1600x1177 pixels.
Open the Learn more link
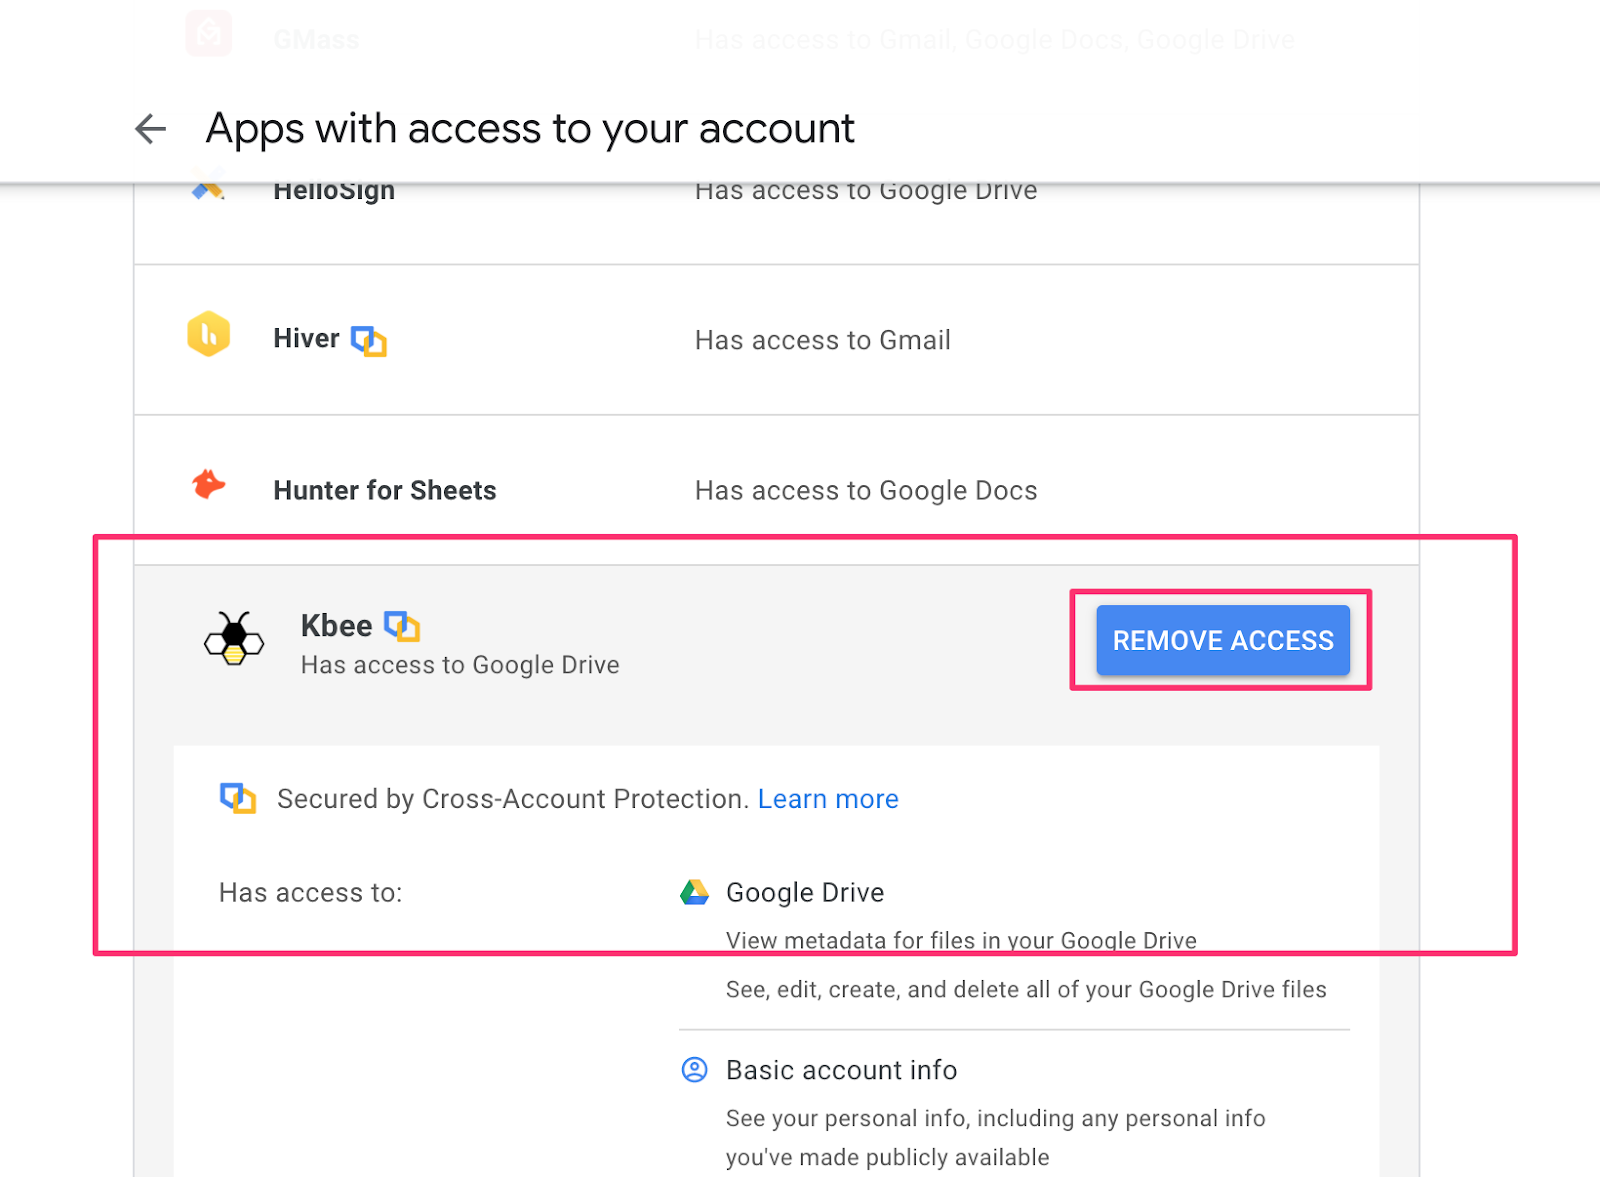[x=828, y=799]
